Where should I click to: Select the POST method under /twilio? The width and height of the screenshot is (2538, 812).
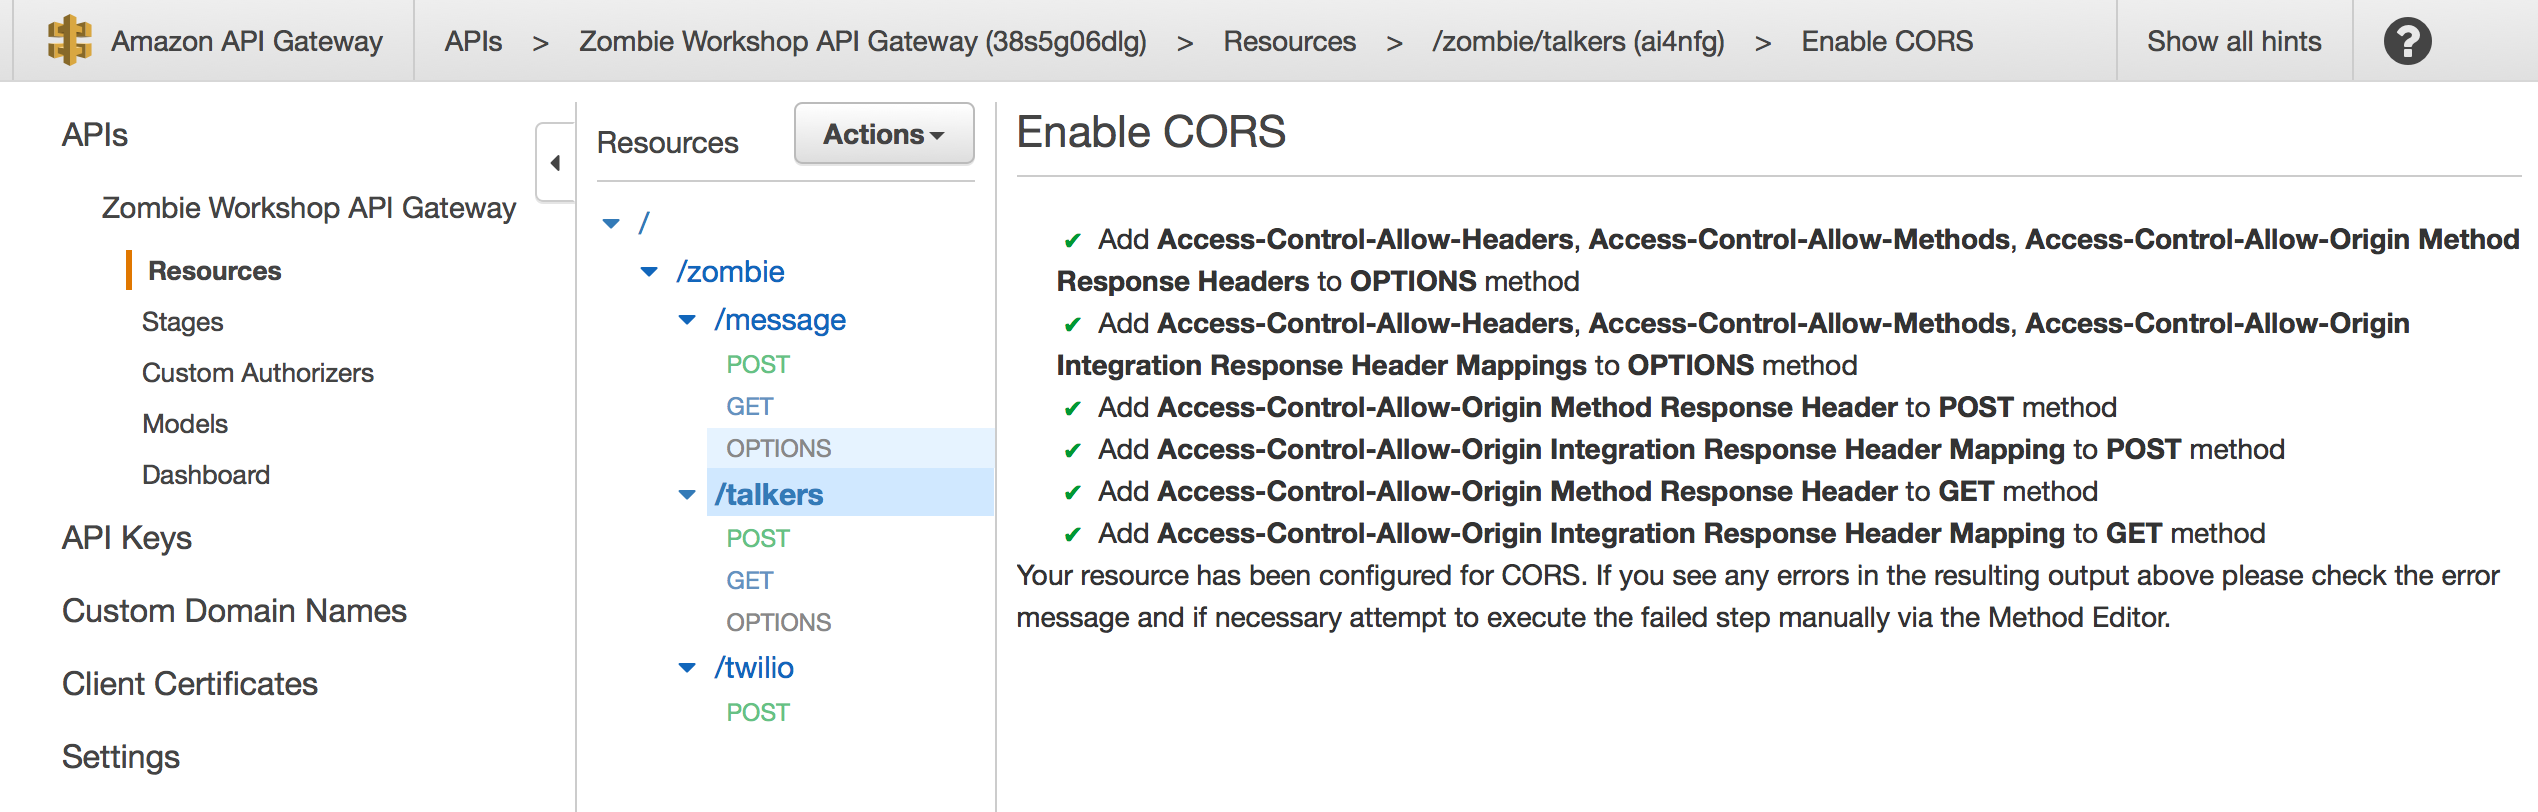(758, 712)
